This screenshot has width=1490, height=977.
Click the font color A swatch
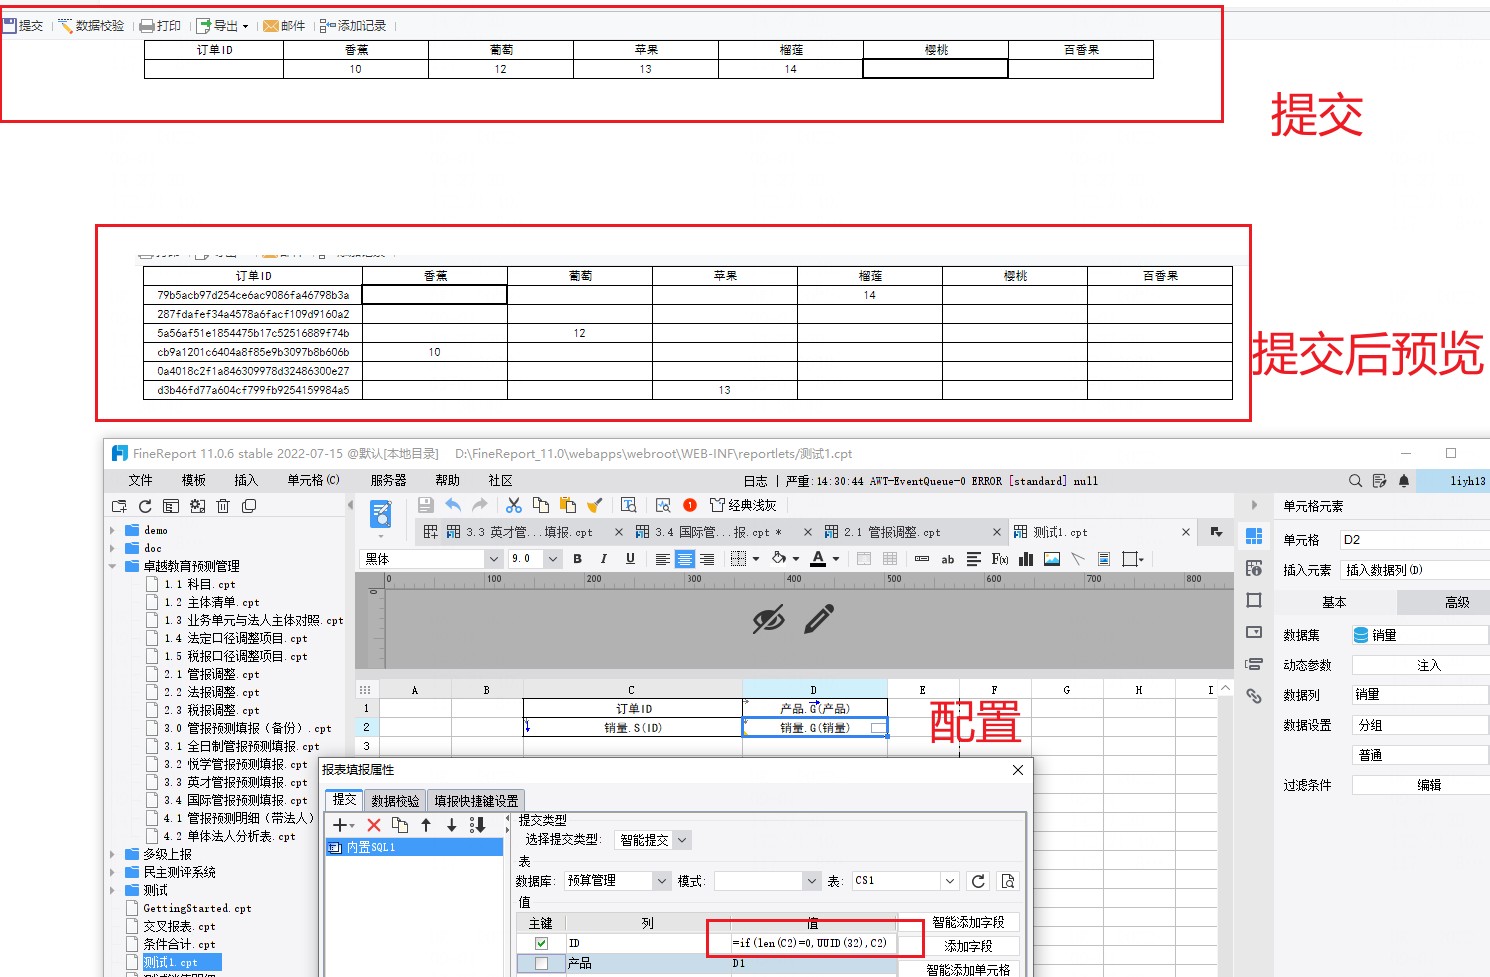818,559
